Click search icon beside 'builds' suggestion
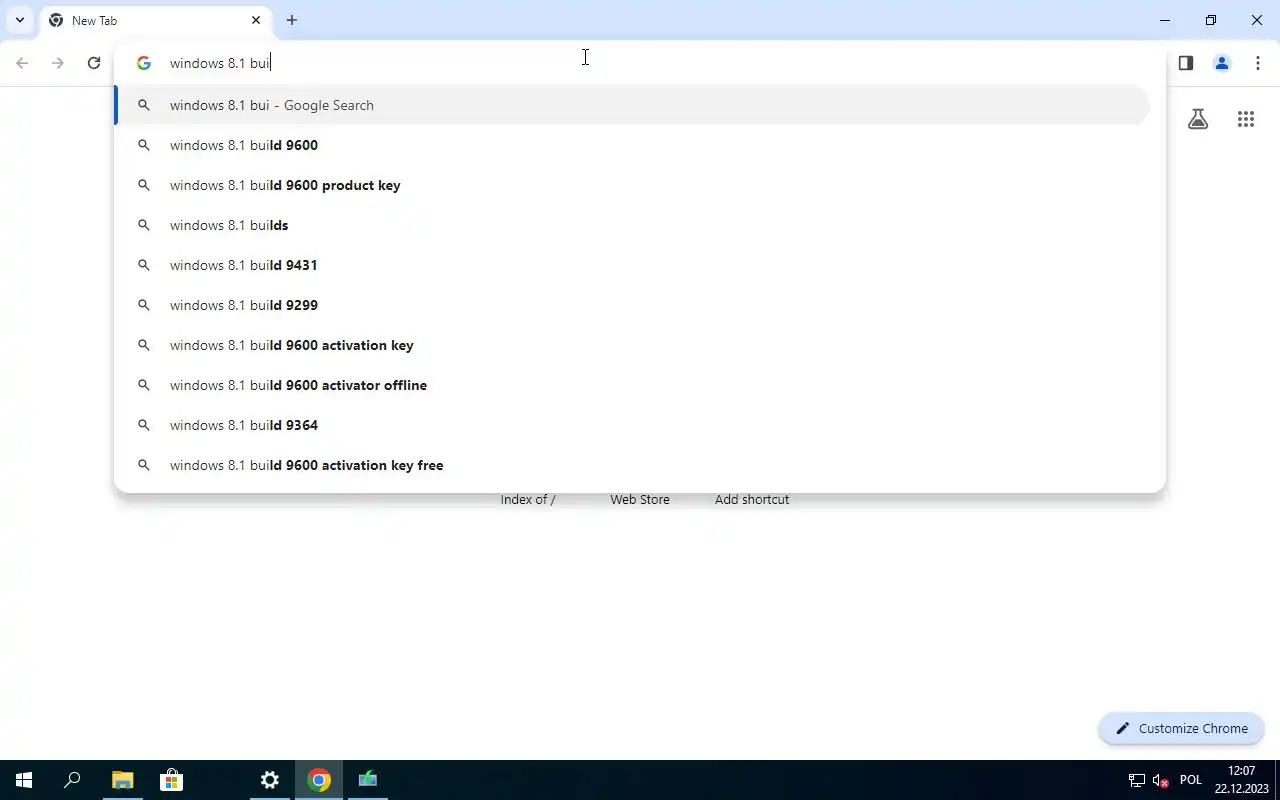 pos(144,225)
